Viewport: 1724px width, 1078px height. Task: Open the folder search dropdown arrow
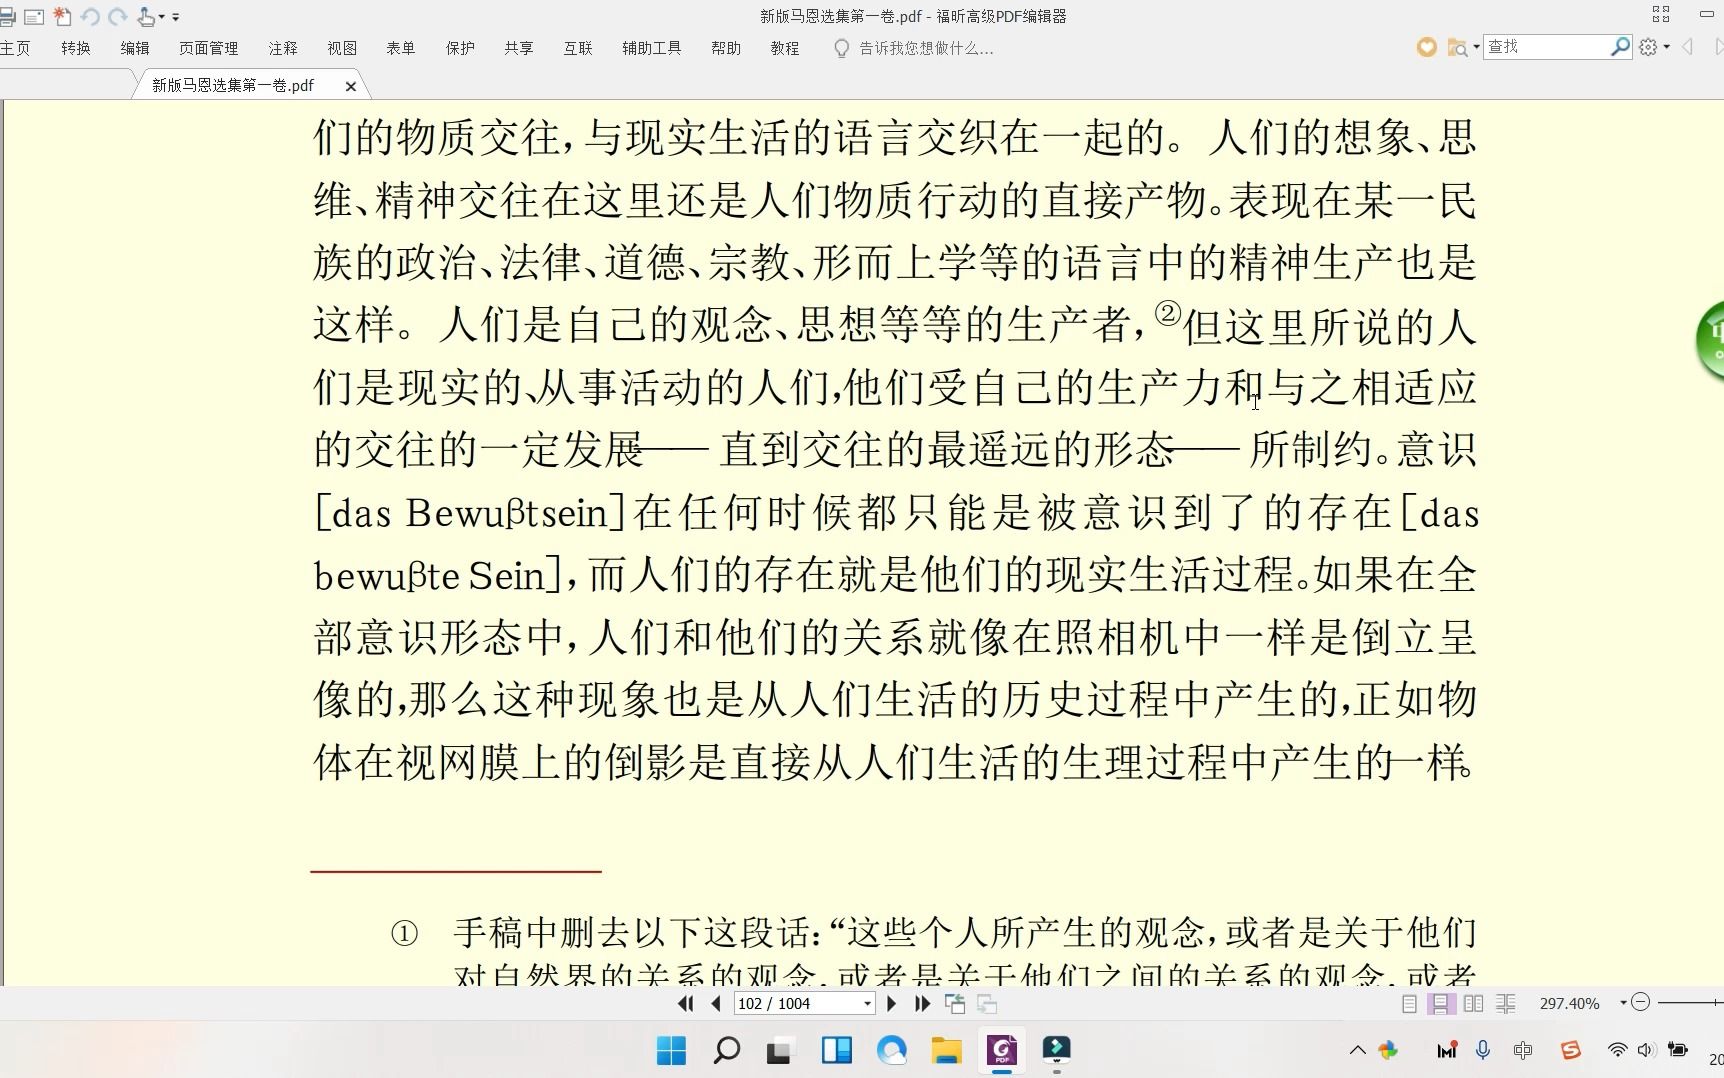pyautogui.click(x=1476, y=47)
